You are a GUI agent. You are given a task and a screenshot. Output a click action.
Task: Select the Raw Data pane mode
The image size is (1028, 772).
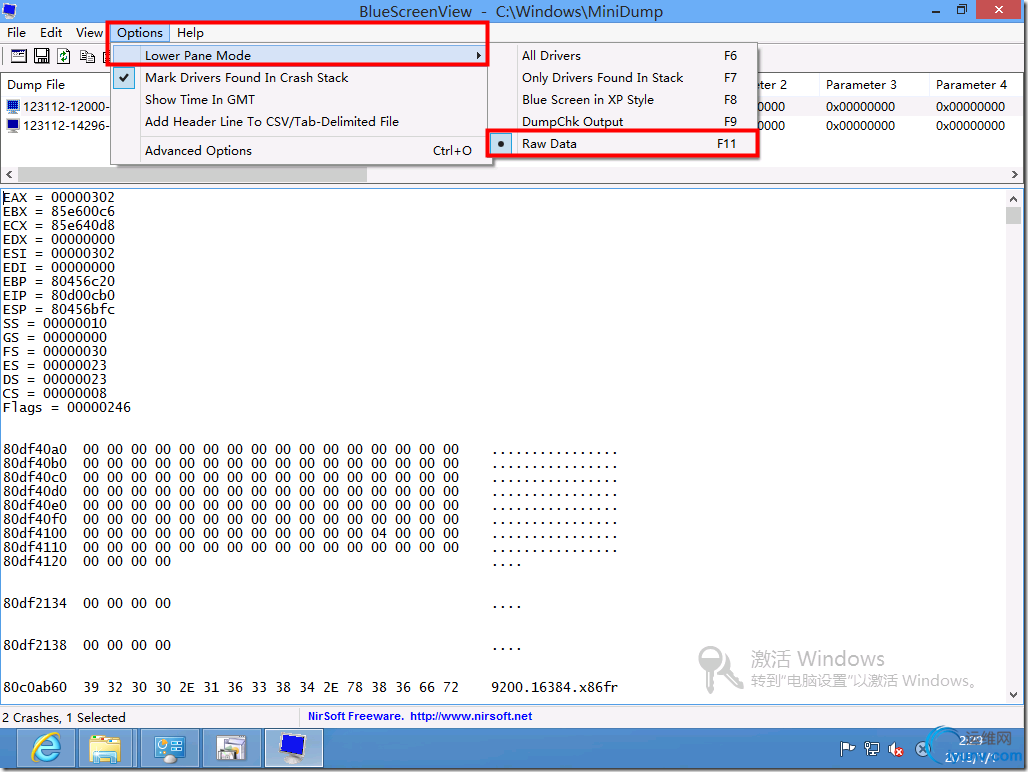[x=623, y=144]
